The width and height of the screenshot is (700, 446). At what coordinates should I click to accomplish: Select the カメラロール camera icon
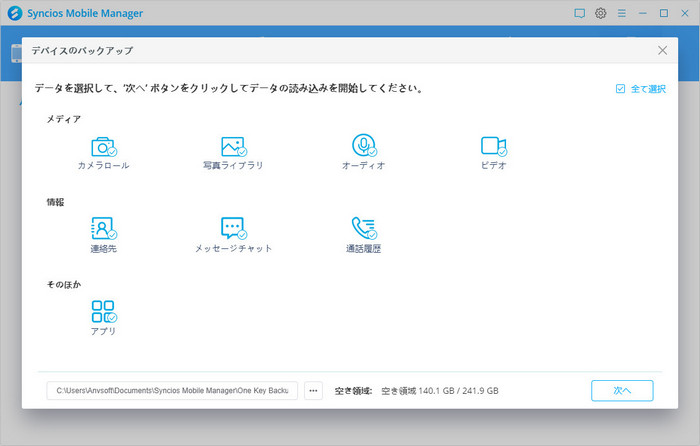click(104, 146)
